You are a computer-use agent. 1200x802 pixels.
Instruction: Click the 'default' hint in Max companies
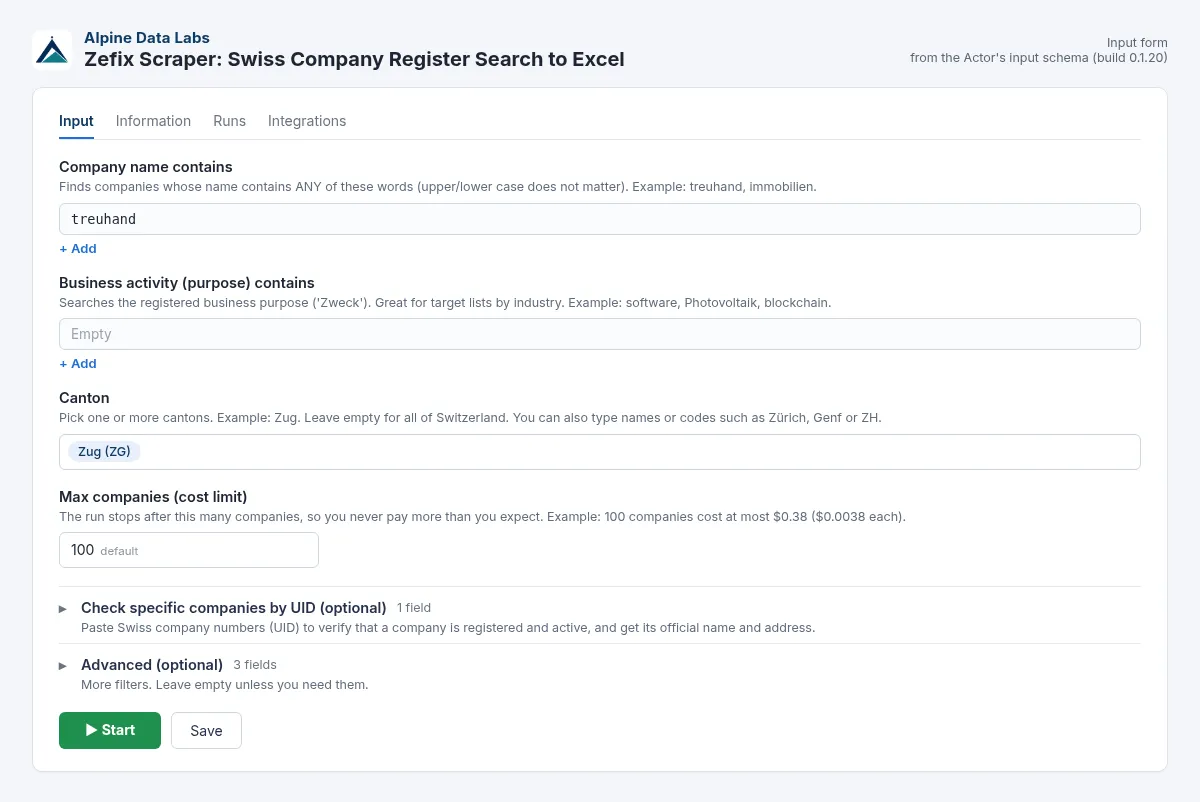(x=119, y=551)
